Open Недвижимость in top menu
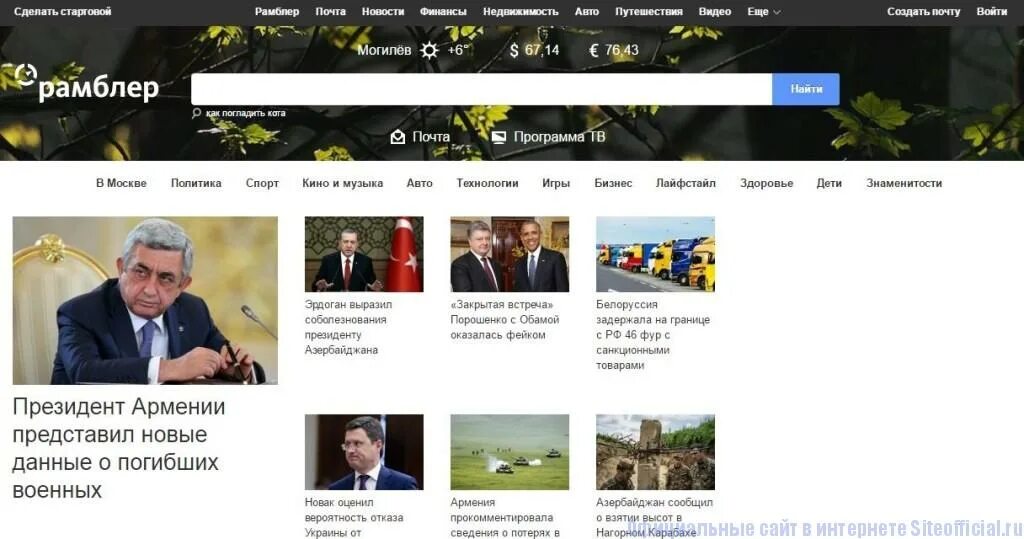 (x=520, y=12)
